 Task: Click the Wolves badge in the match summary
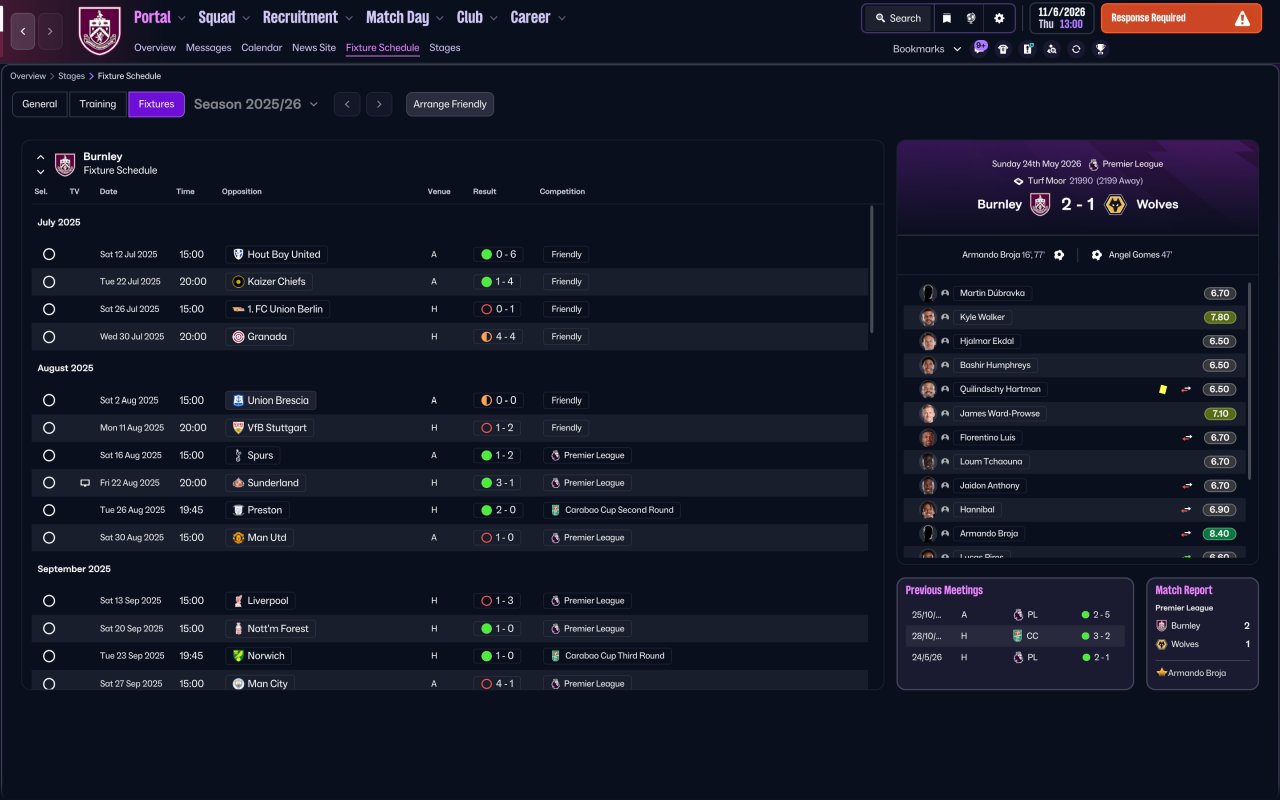1116,204
